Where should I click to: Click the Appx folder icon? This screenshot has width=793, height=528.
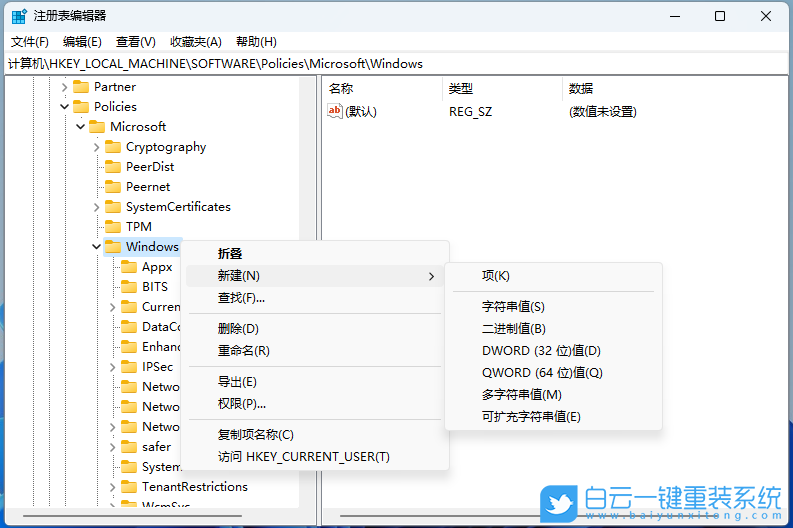[129, 267]
